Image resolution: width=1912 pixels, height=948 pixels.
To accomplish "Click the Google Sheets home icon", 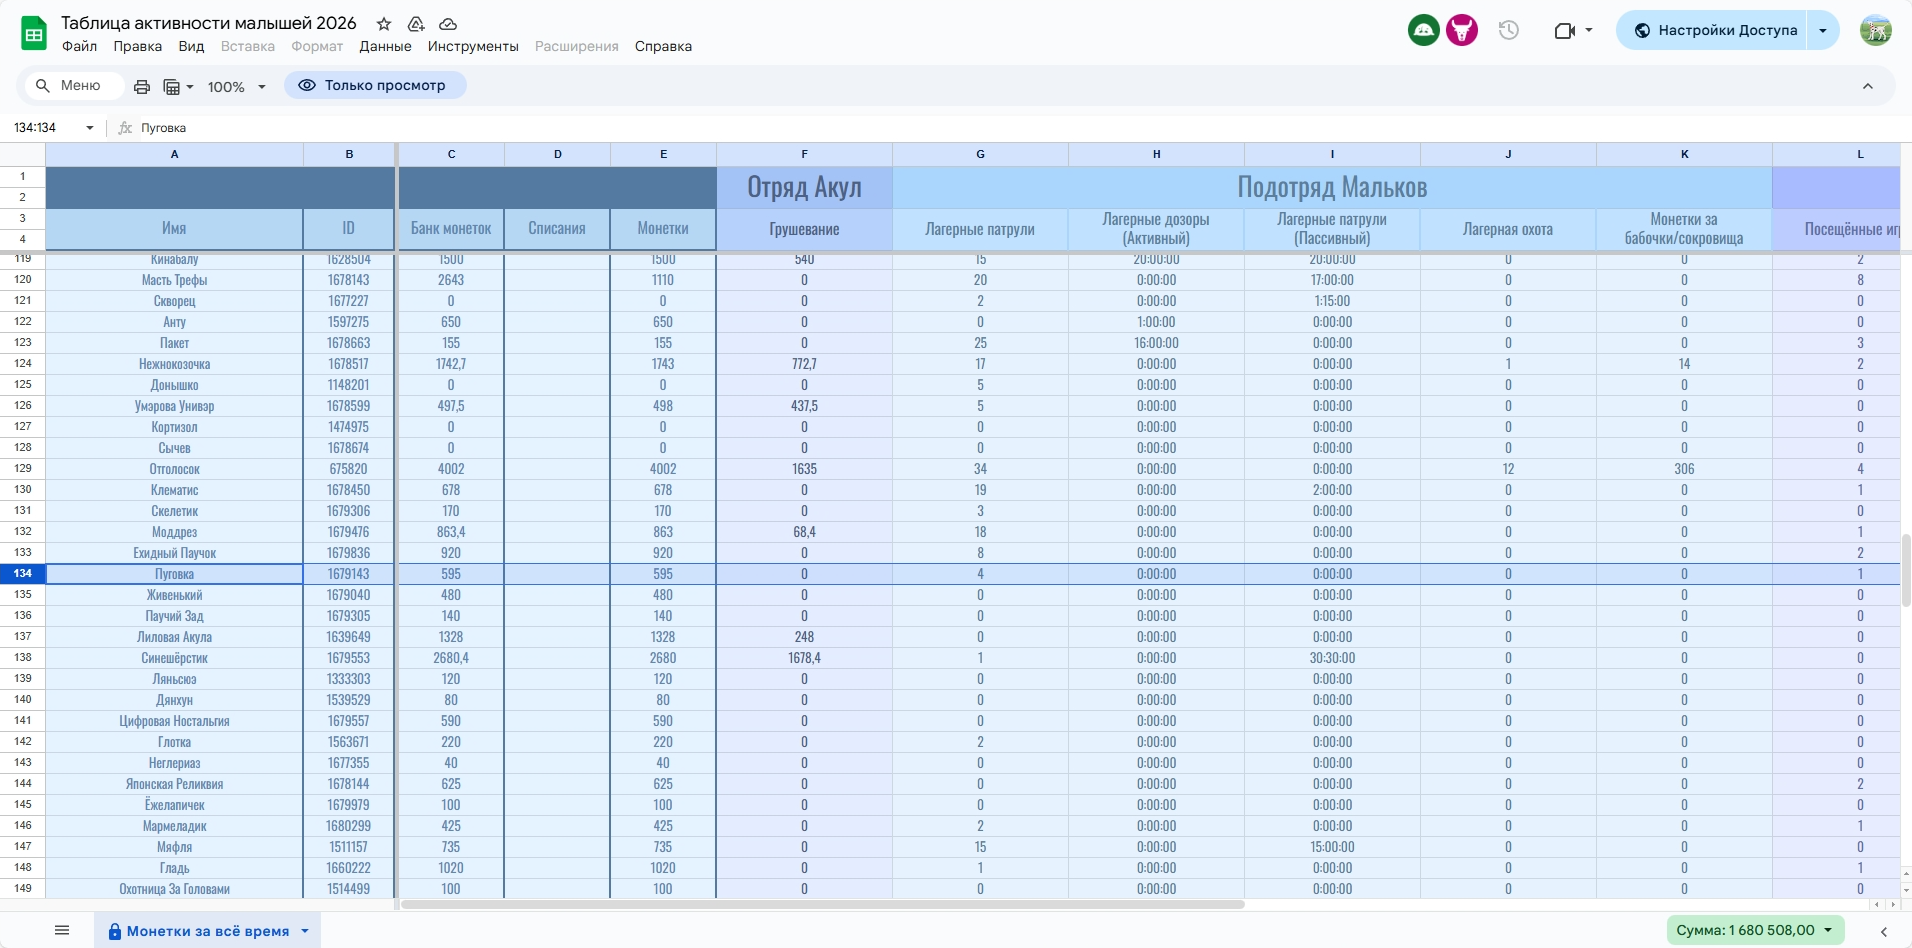I will 34,33.
